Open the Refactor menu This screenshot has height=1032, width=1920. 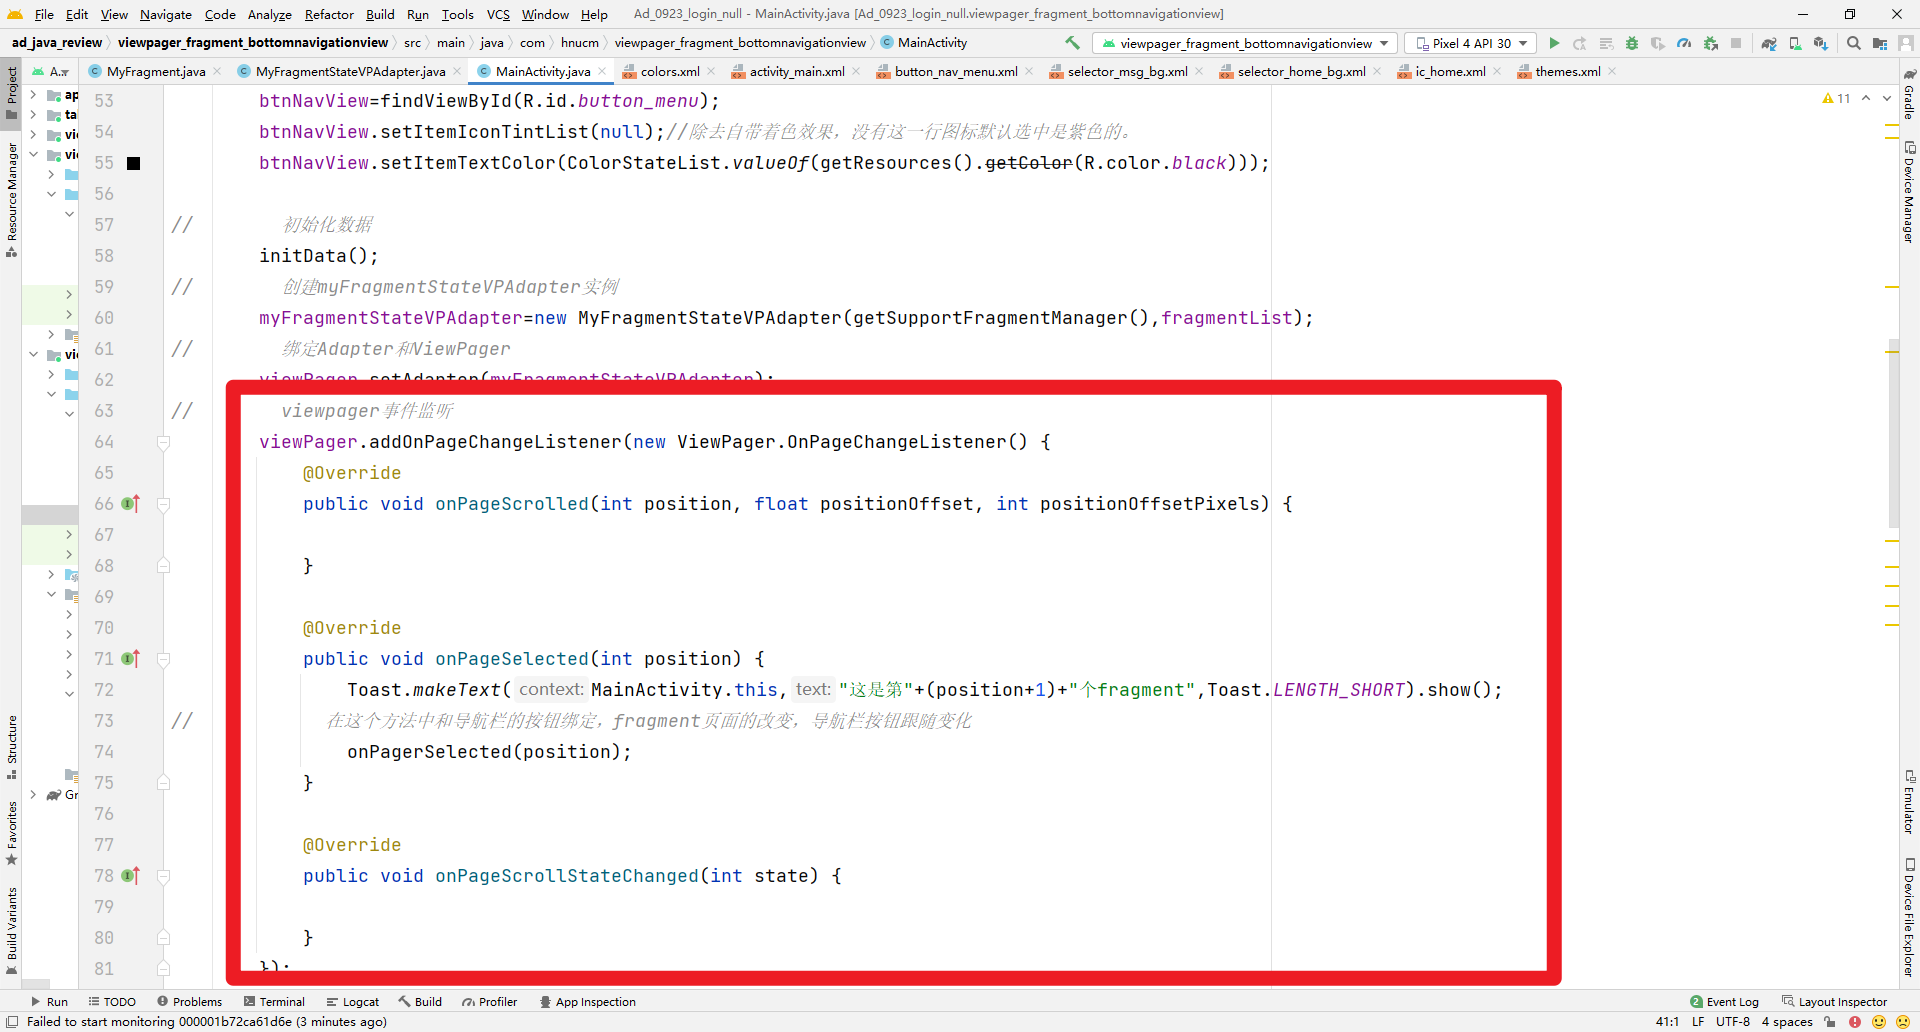(x=329, y=14)
